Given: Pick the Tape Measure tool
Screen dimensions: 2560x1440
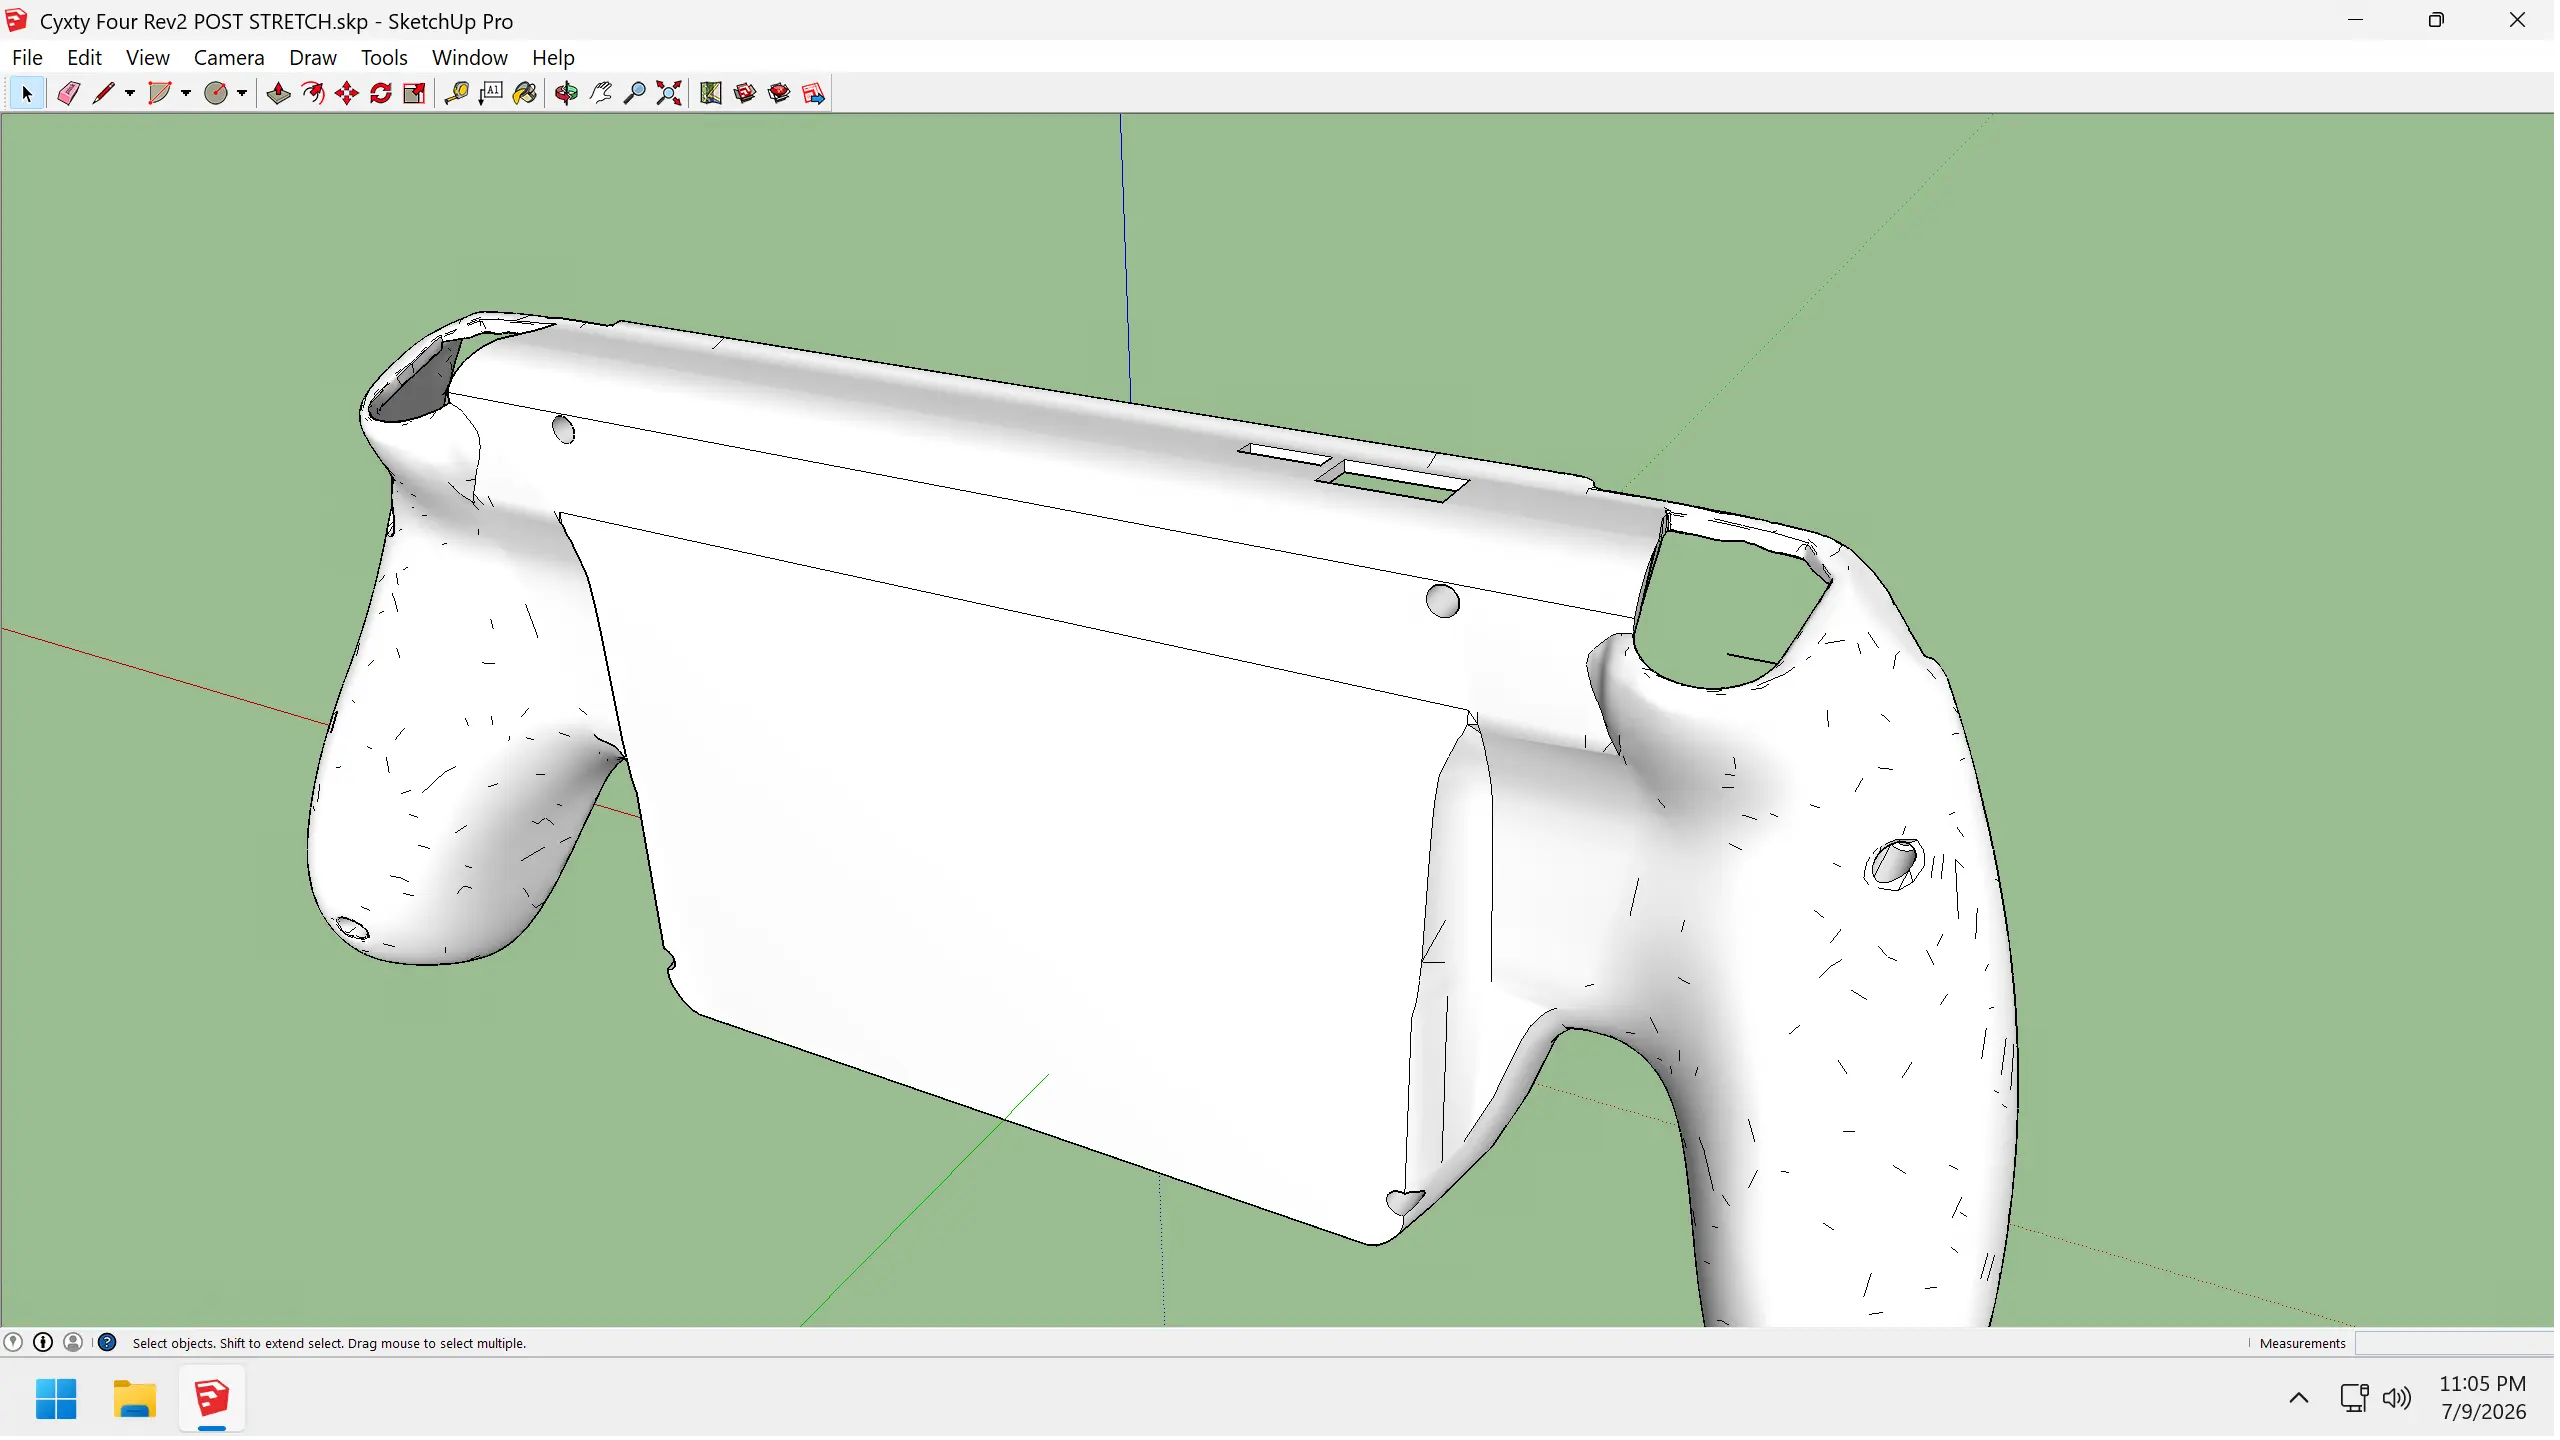Looking at the screenshot, I should tap(456, 94).
